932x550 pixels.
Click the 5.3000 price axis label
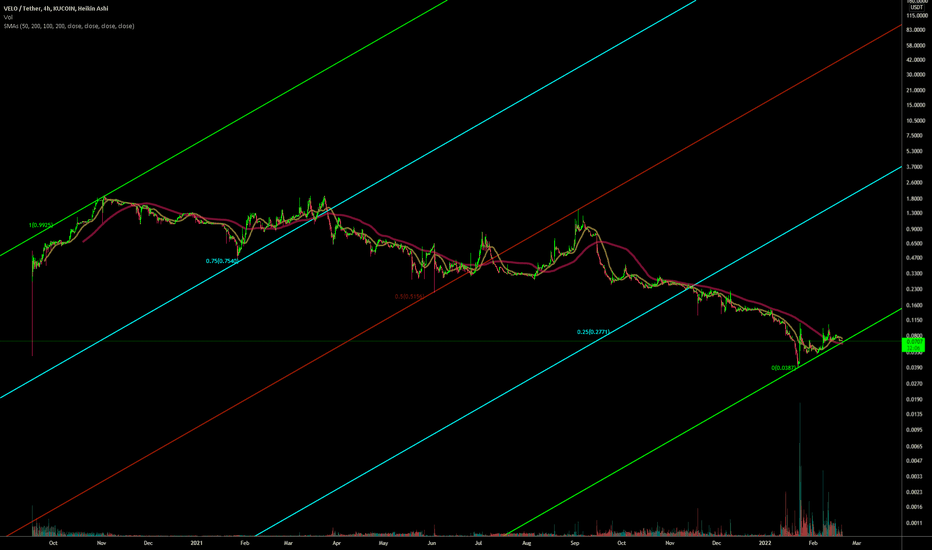tap(916, 152)
